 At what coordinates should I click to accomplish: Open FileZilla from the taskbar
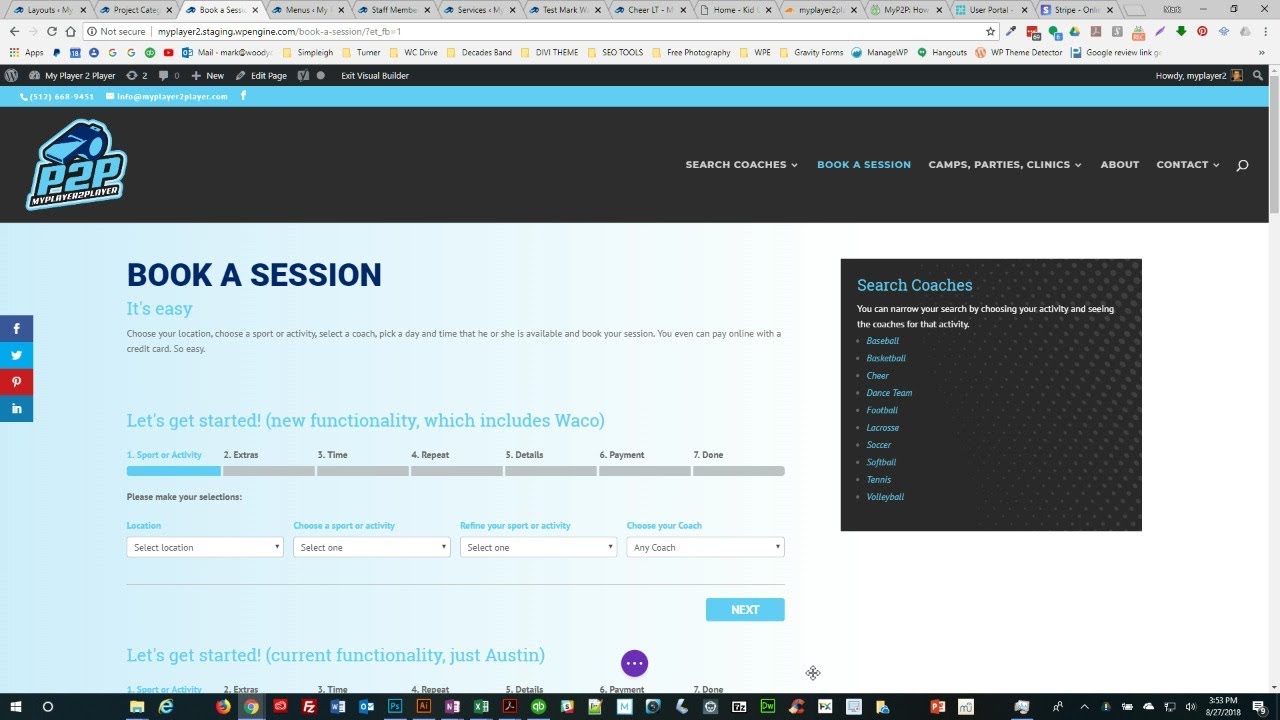(309, 706)
